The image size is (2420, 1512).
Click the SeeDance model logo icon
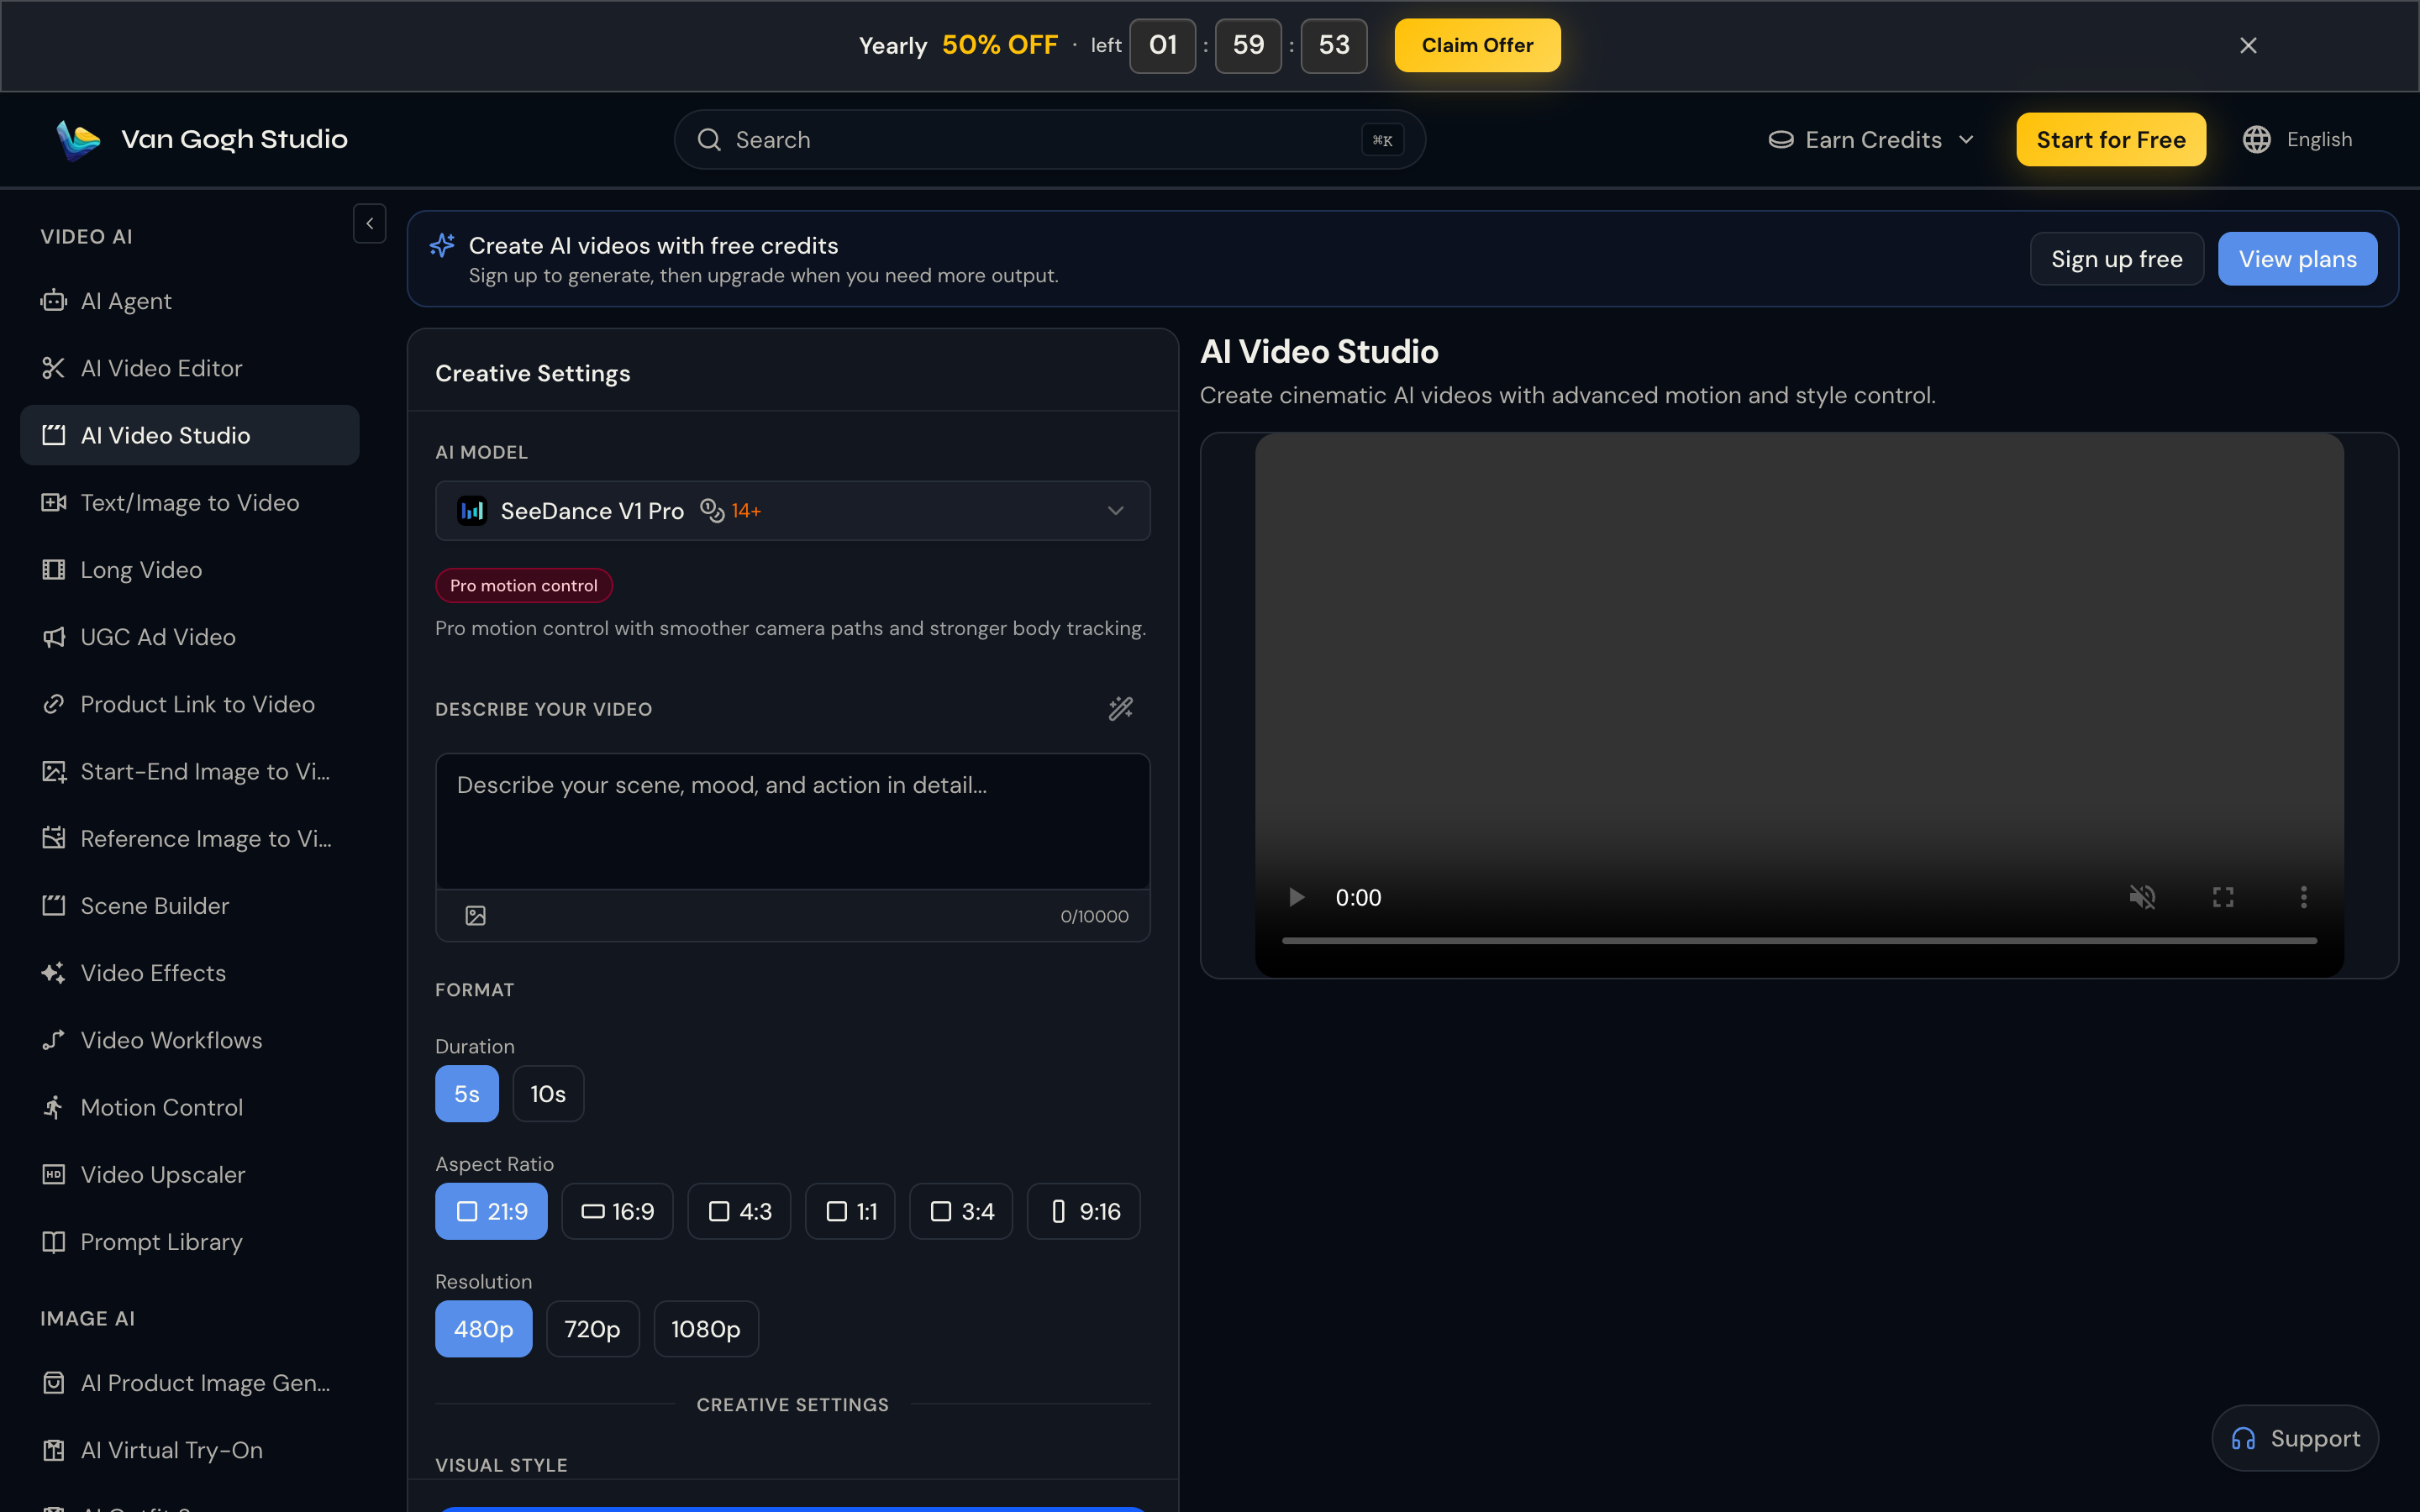click(472, 511)
